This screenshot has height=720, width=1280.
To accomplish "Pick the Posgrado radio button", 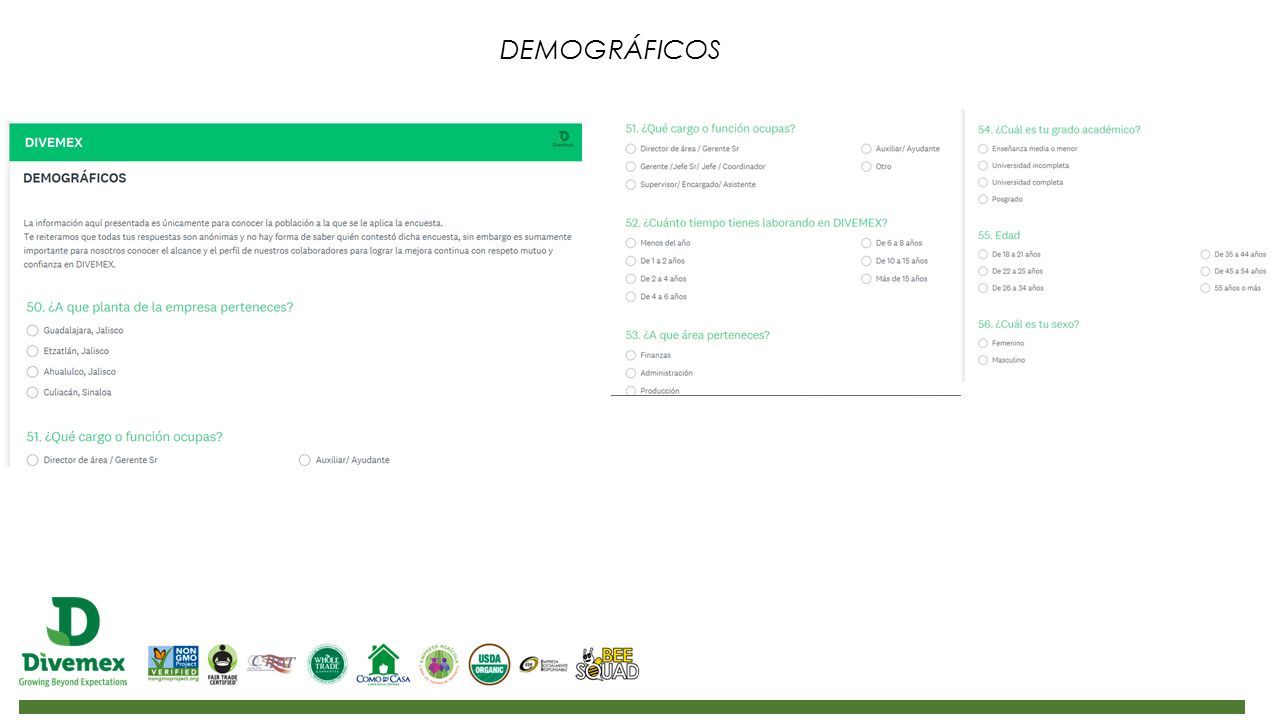I will tap(983, 199).
